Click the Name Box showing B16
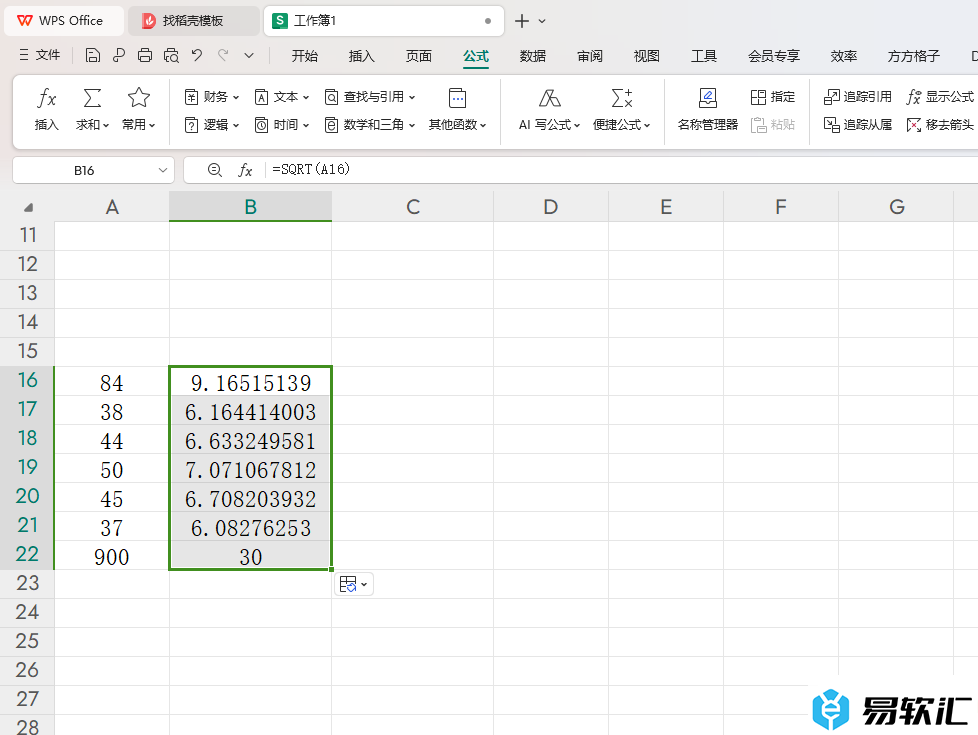This screenshot has height=735, width=978. coord(84,170)
